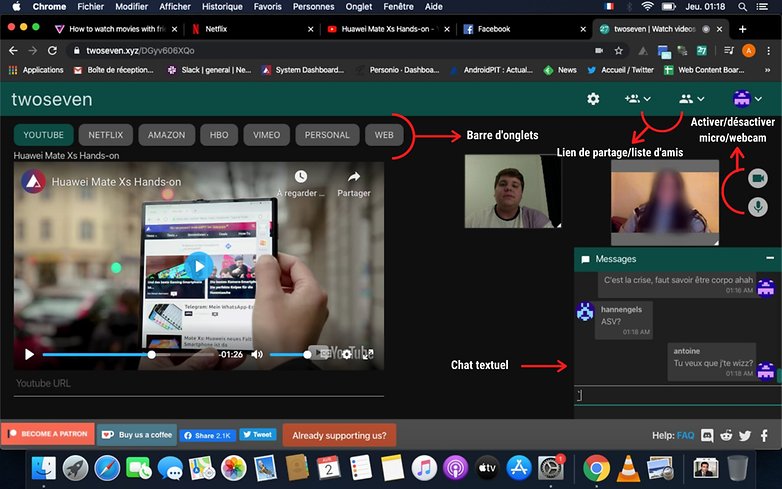Open the Historique menu in menu bar
The width and height of the screenshot is (782, 489).
coord(222,6)
